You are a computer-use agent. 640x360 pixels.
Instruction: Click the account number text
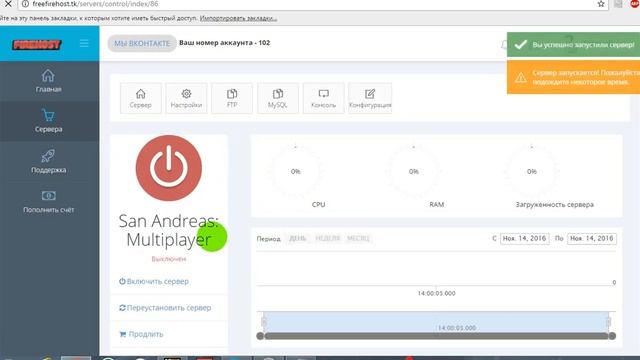point(224,42)
